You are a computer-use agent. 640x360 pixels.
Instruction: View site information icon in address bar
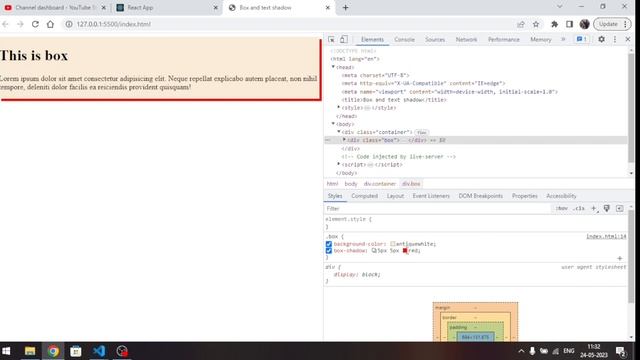click(69, 24)
